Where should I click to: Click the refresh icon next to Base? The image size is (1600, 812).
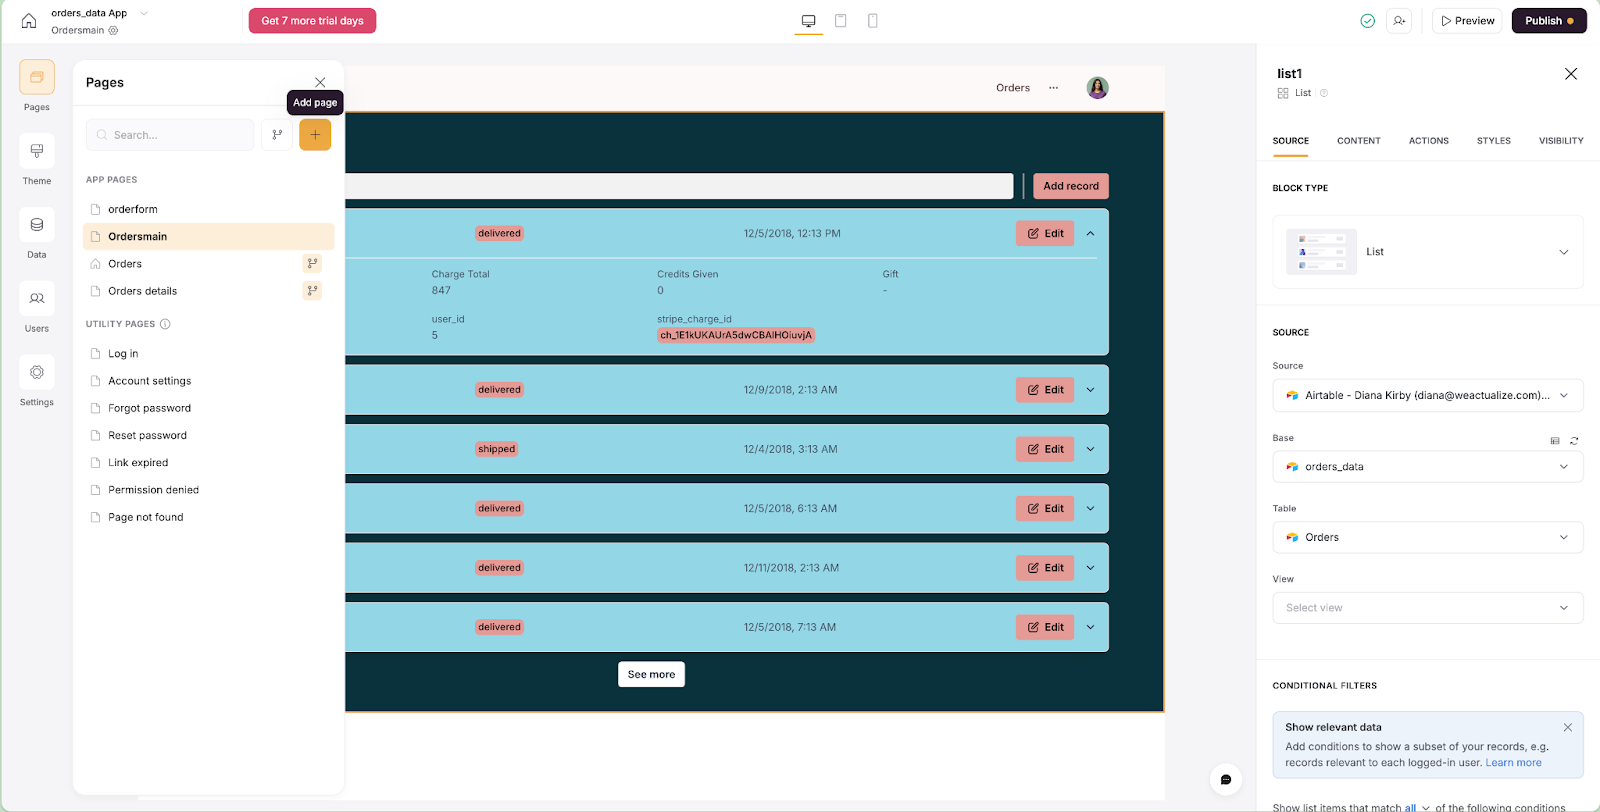point(1574,441)
